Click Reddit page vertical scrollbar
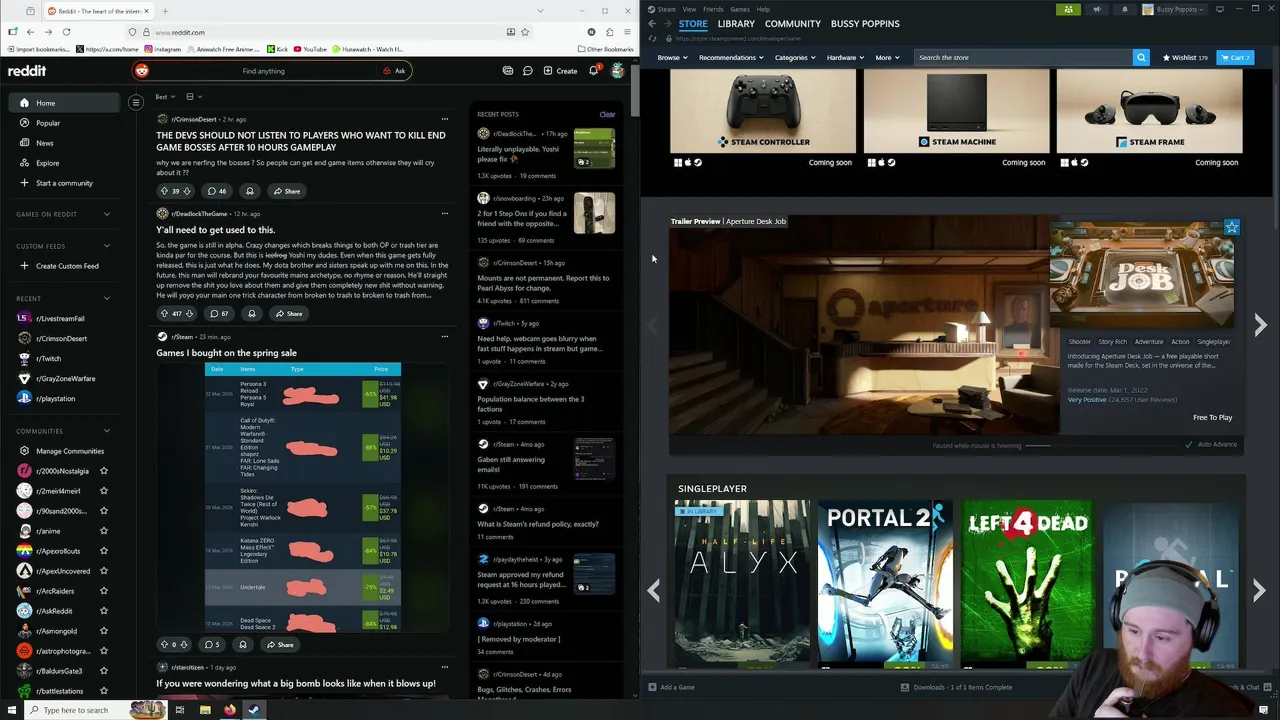The image size is (1280, 720). 635,92
